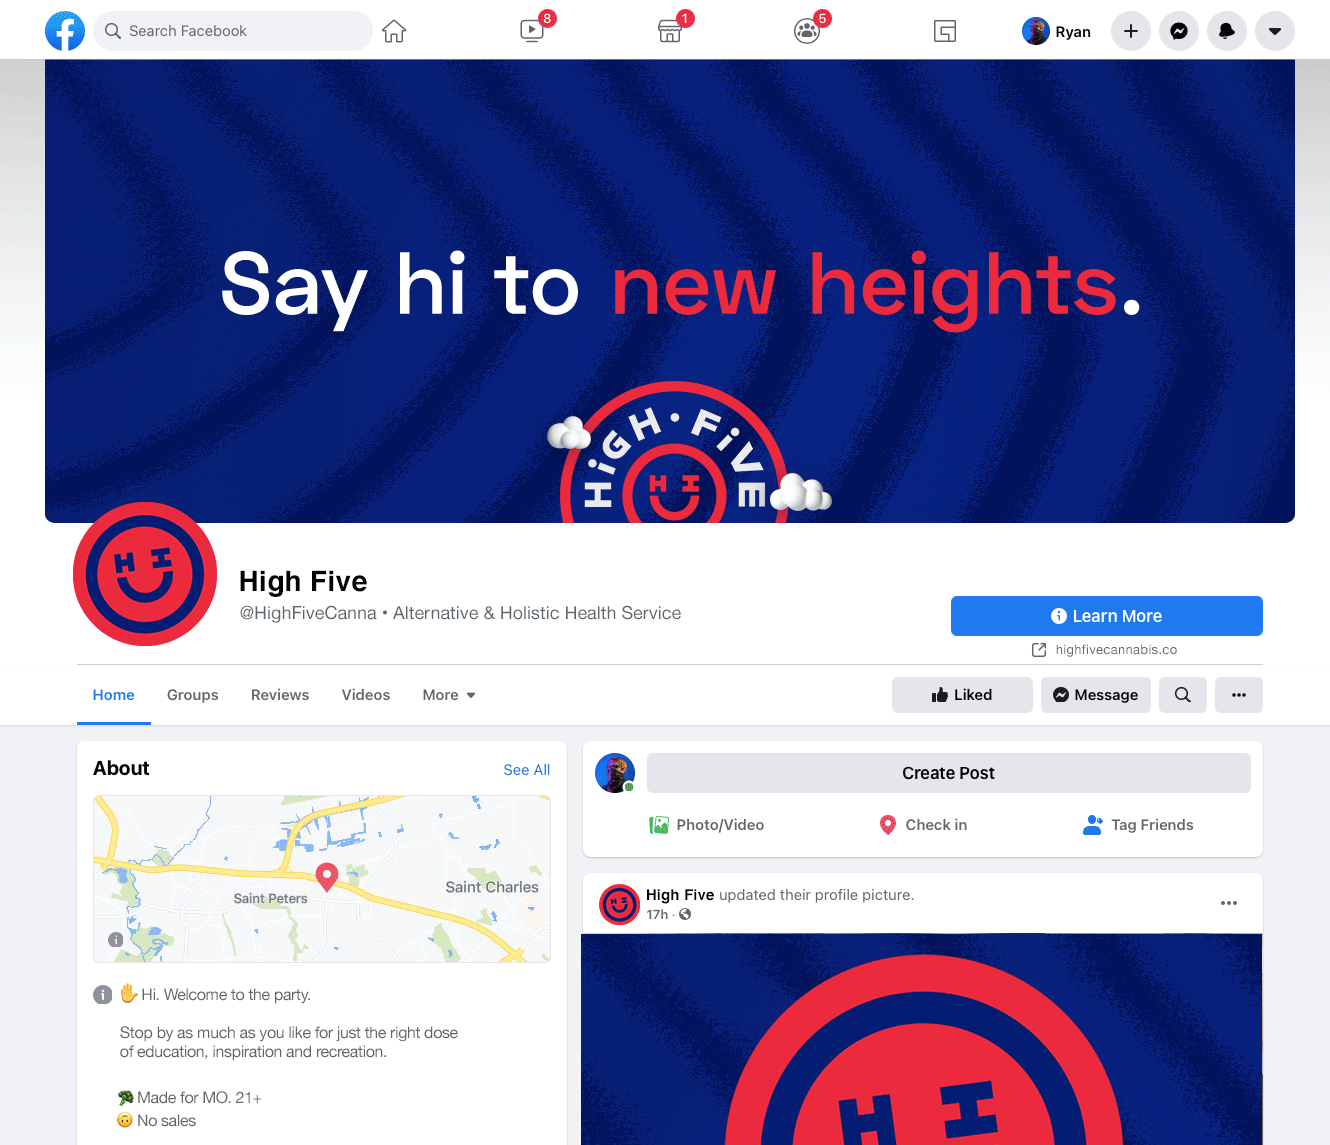Open See All in About section
Screen dimensions: 1330x1145
(x=527, y=770)
